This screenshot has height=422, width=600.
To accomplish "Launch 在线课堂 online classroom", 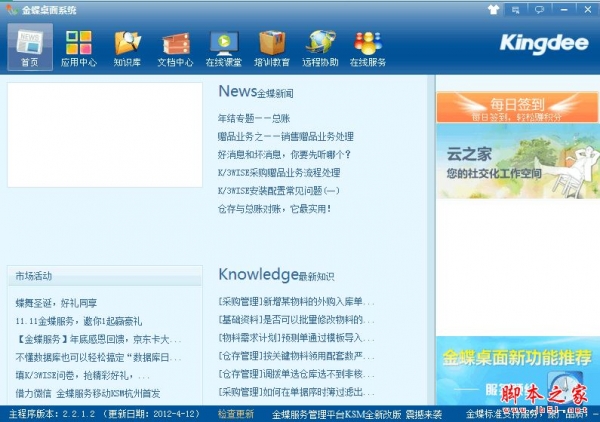I will [224, 48].
